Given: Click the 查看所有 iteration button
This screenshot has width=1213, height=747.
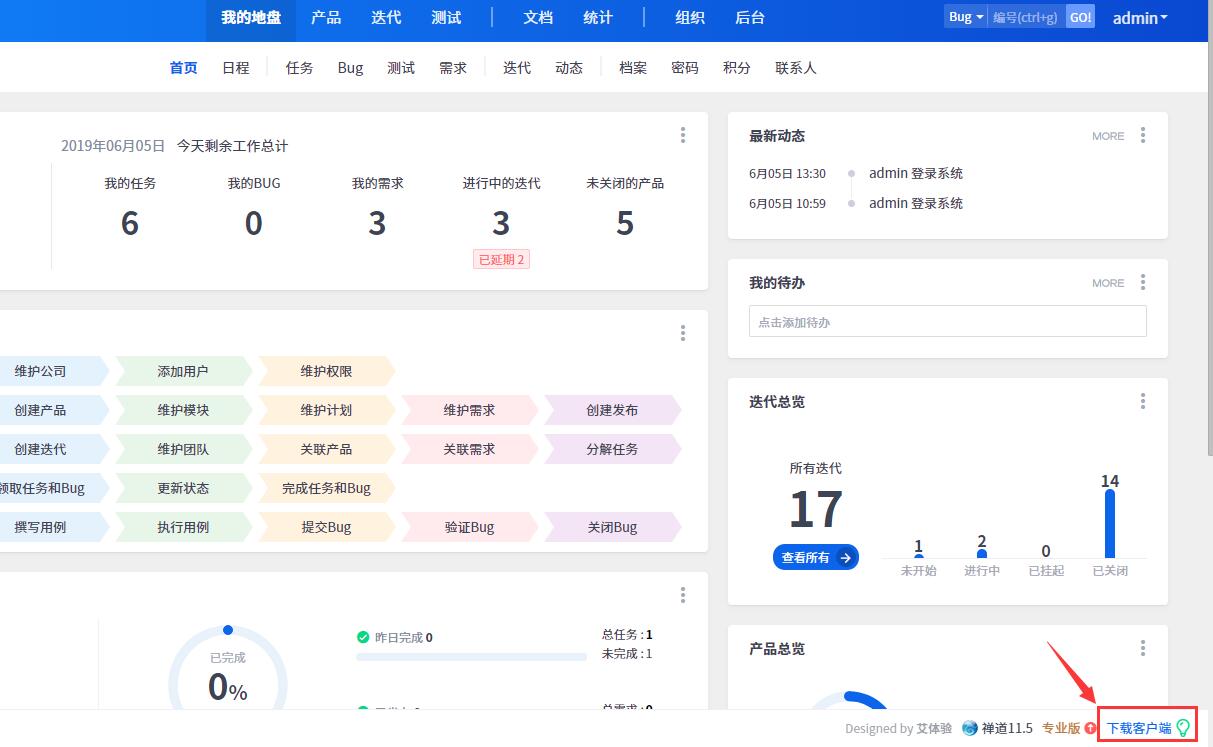Looking at the screenshot, I should click(x=815, y=557).
